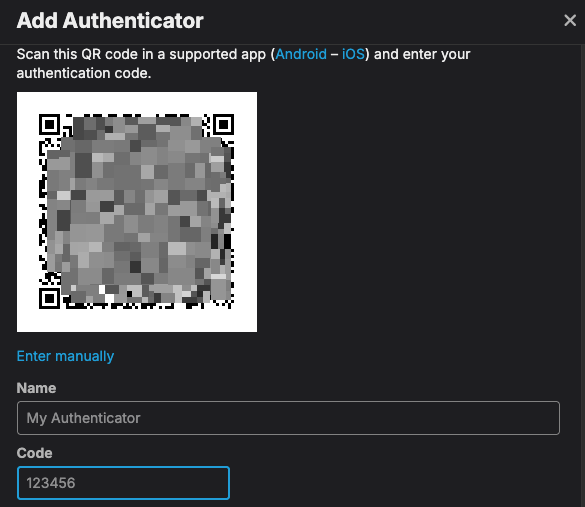
Task: Click the Code field label
Action: tap(34, 453)
